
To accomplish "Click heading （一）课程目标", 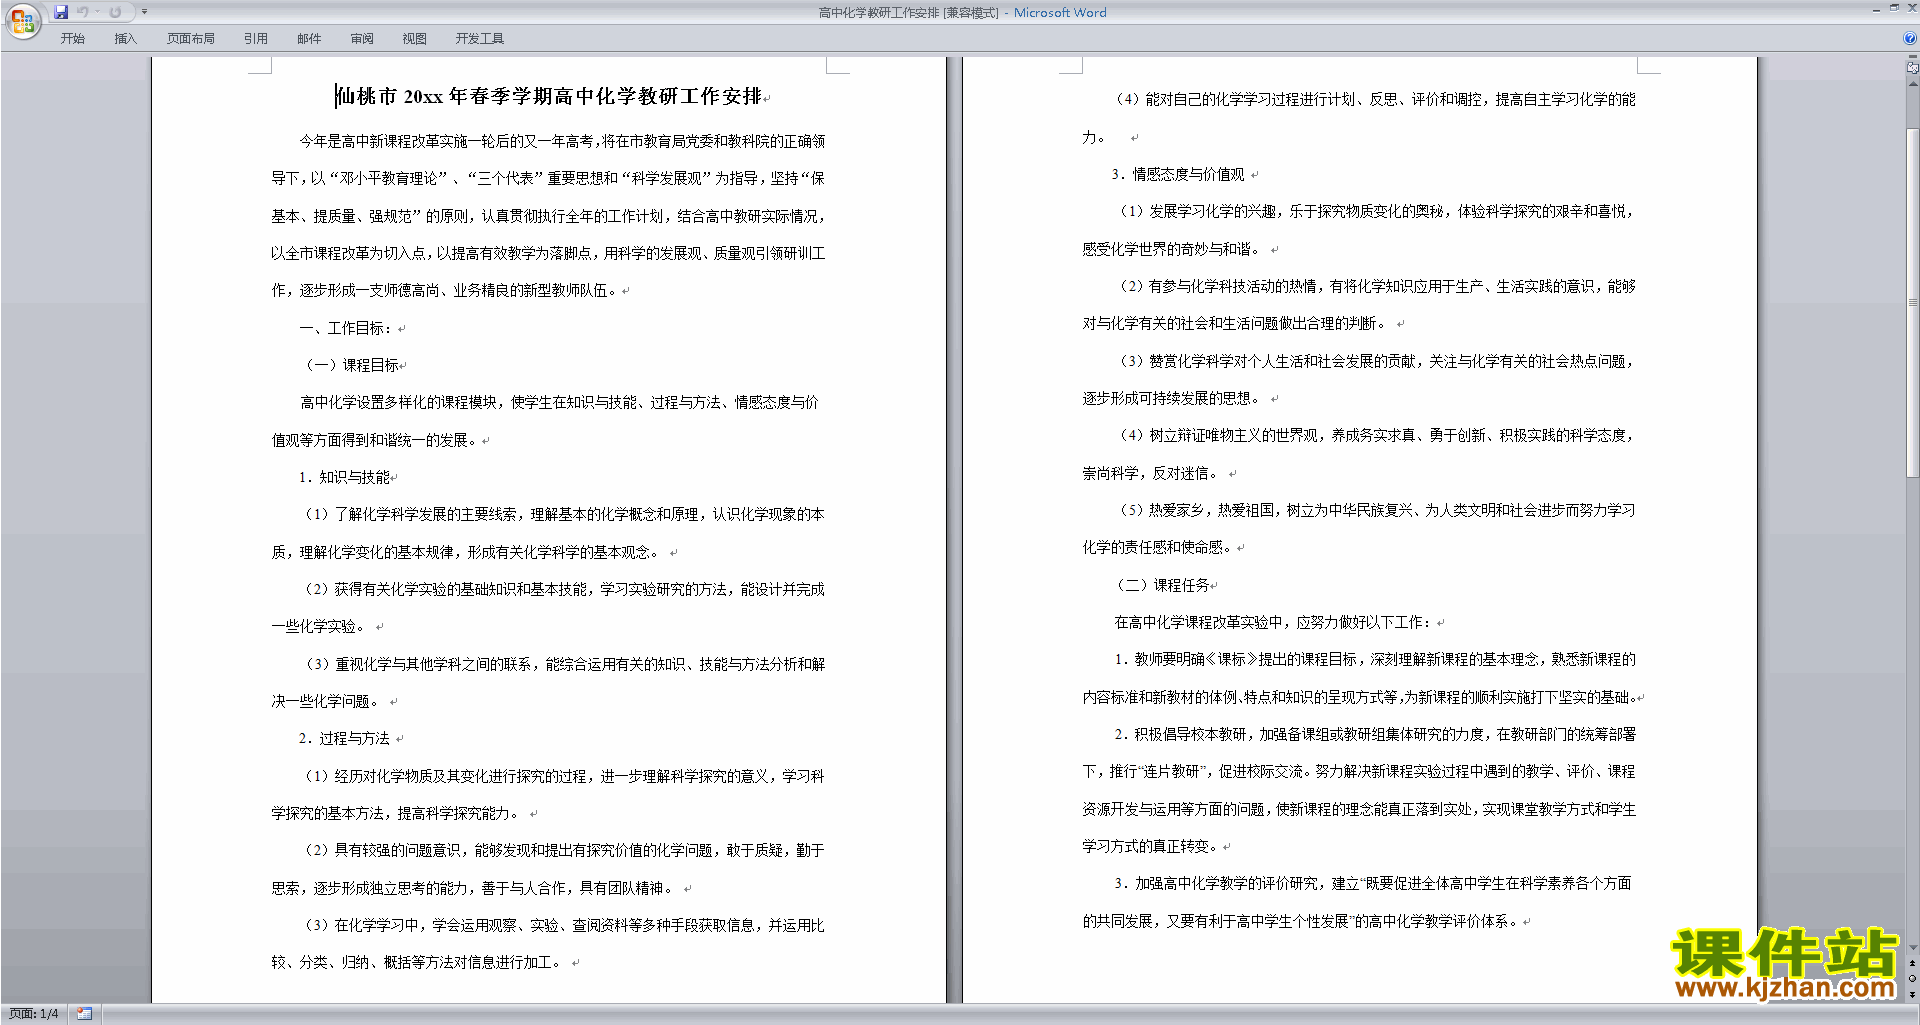I will (x=349, y=365).
